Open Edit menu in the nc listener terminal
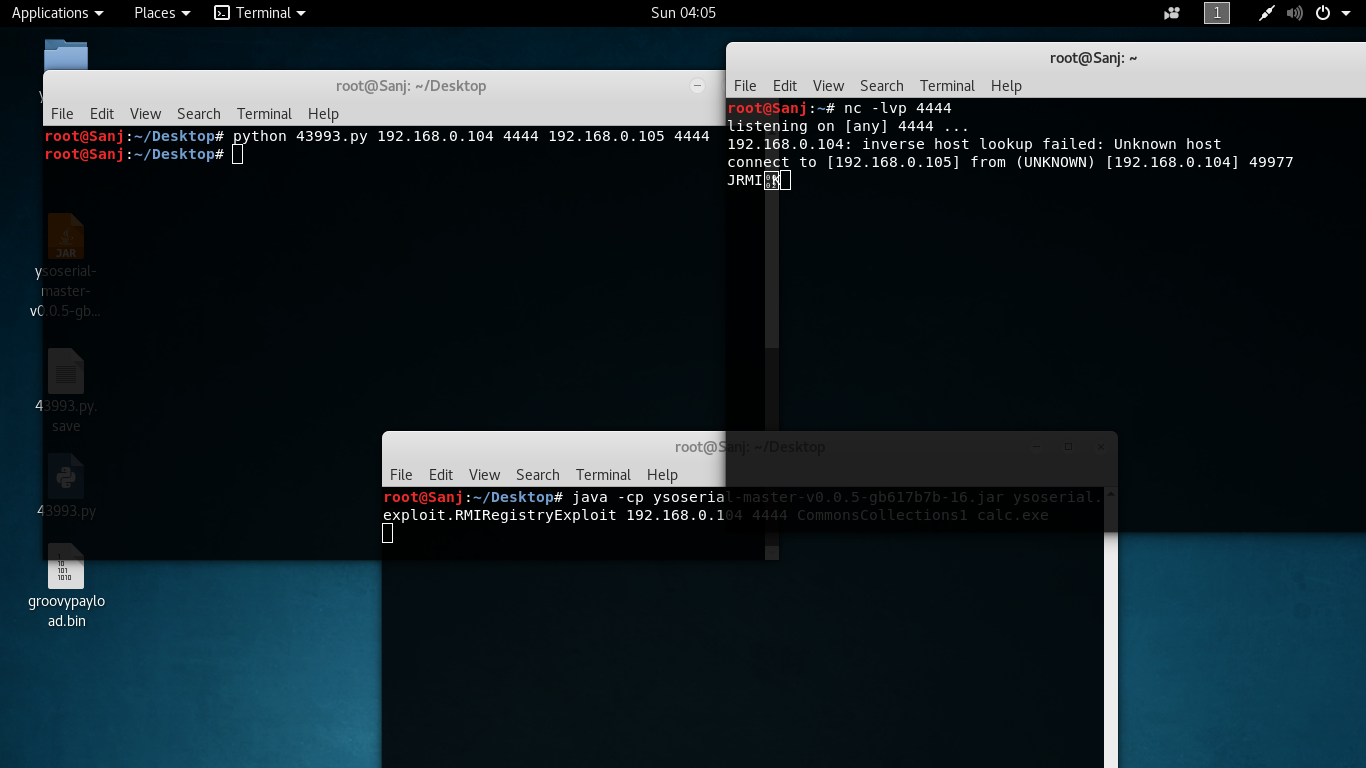 785,86
